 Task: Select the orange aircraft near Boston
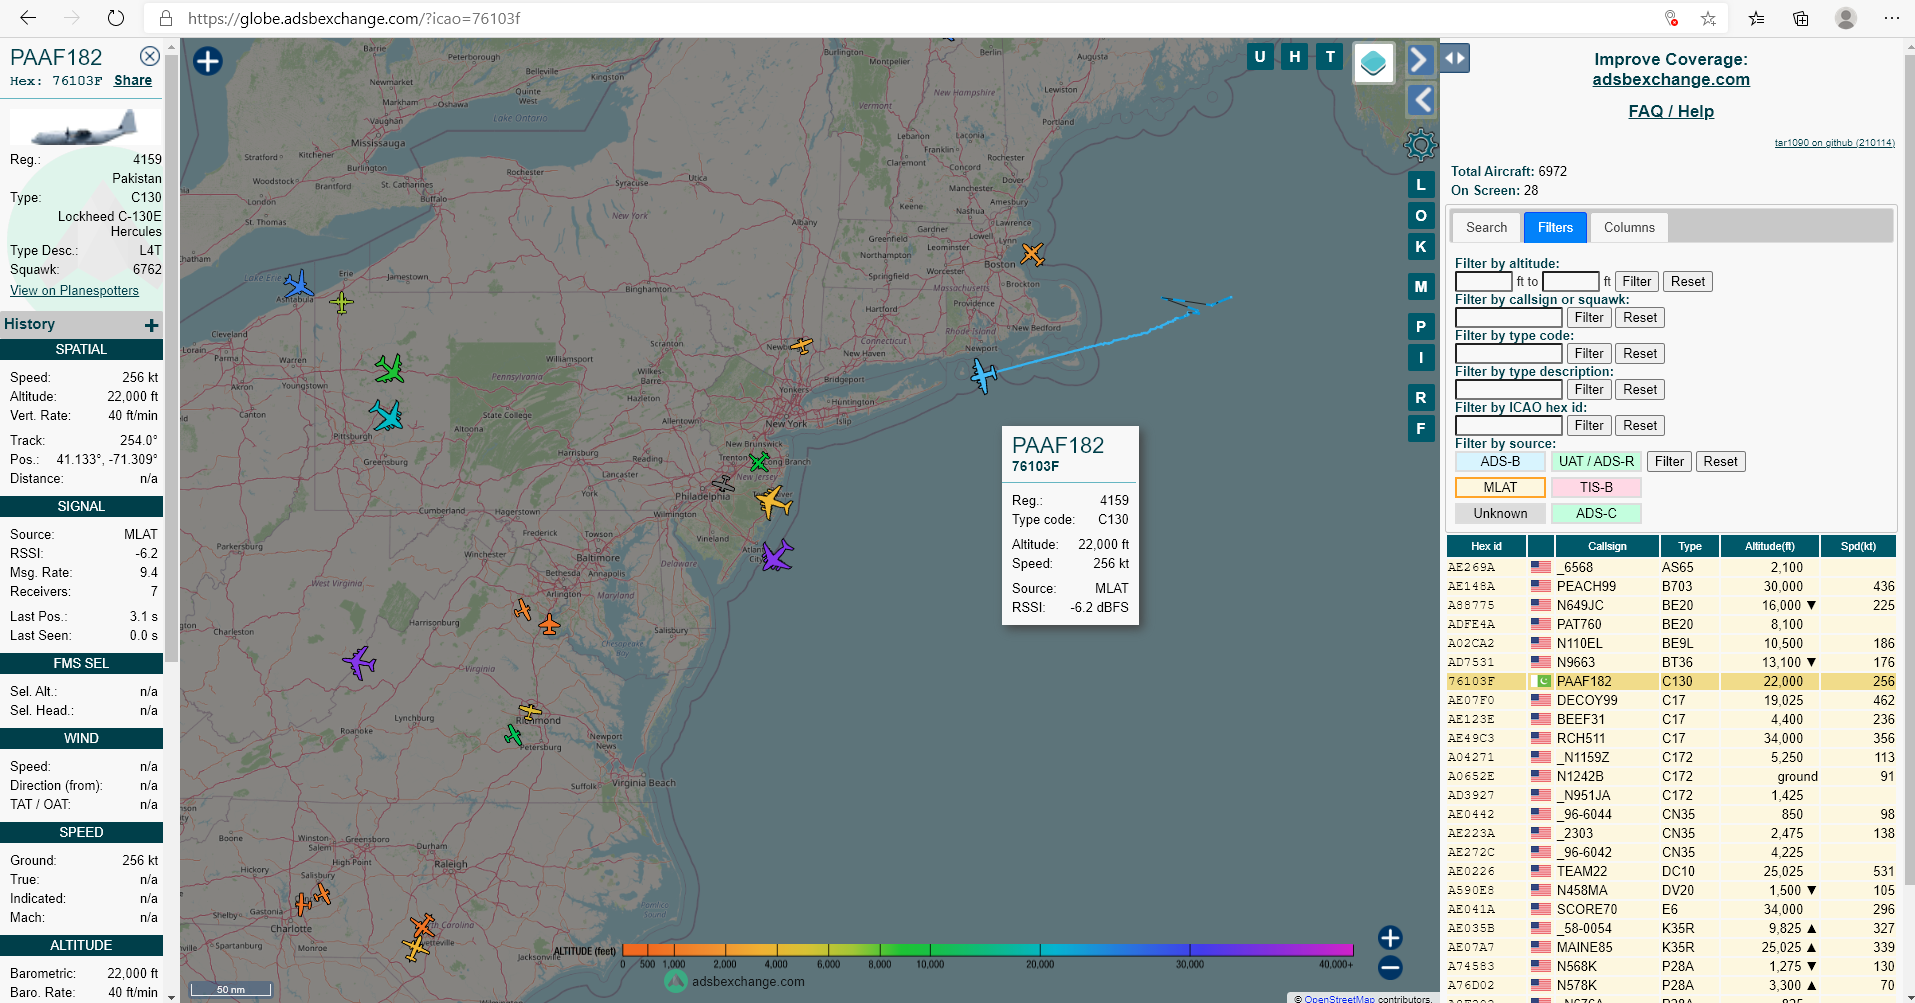click(x=1032, y=254)
